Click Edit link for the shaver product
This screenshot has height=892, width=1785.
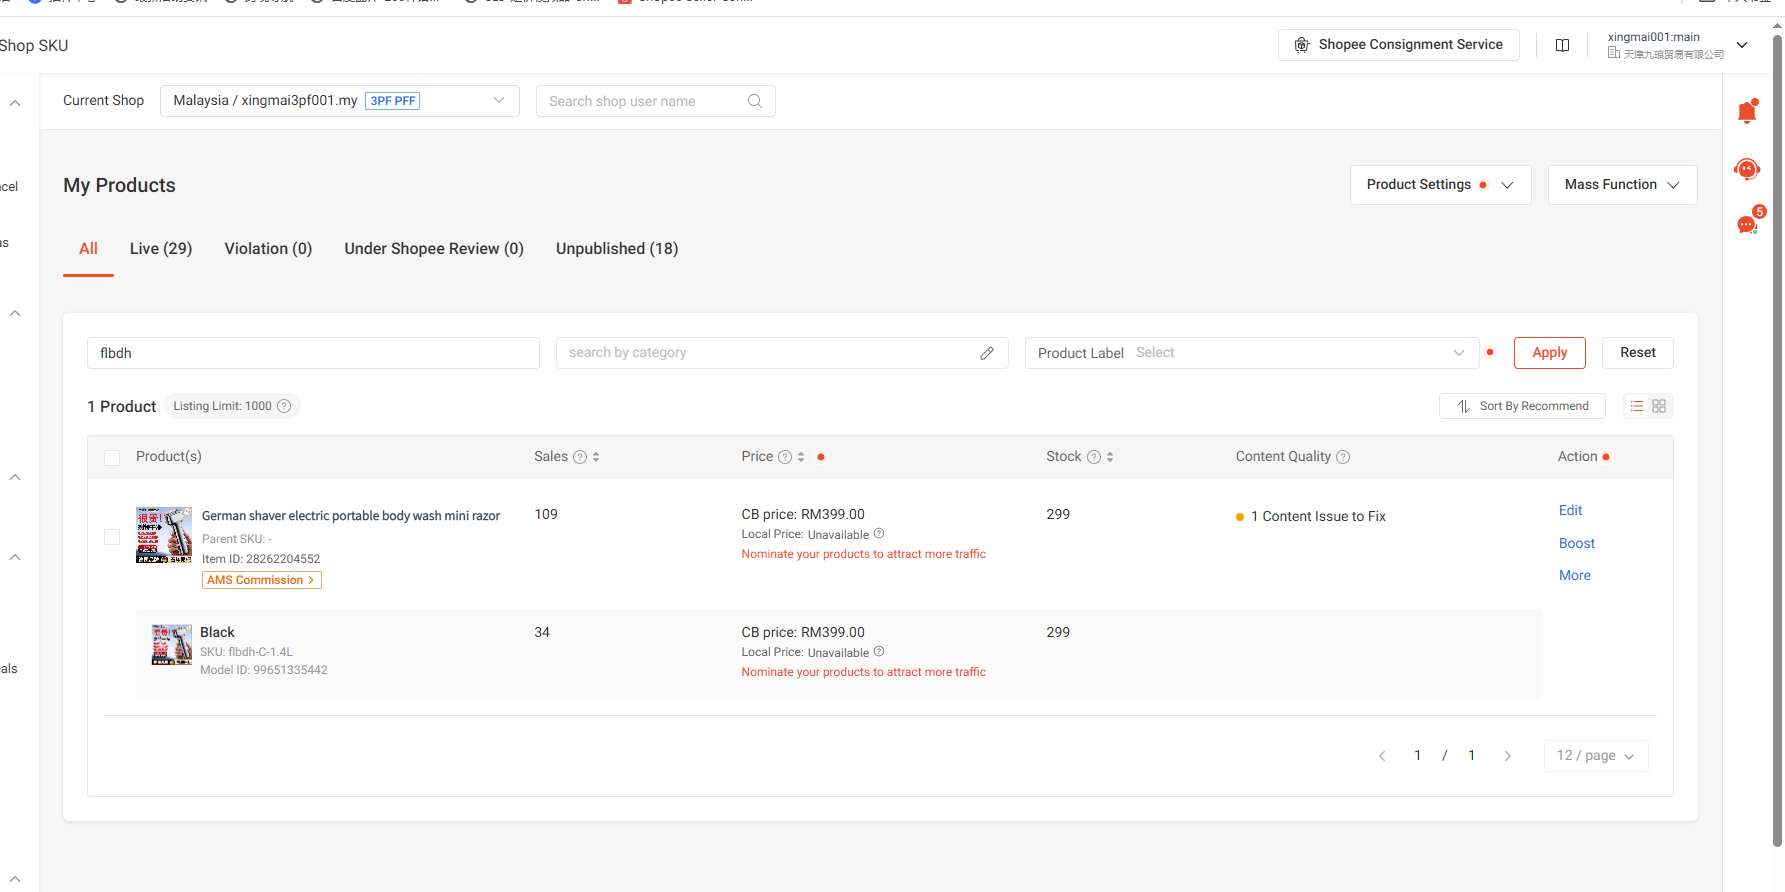pos(1570,511)
